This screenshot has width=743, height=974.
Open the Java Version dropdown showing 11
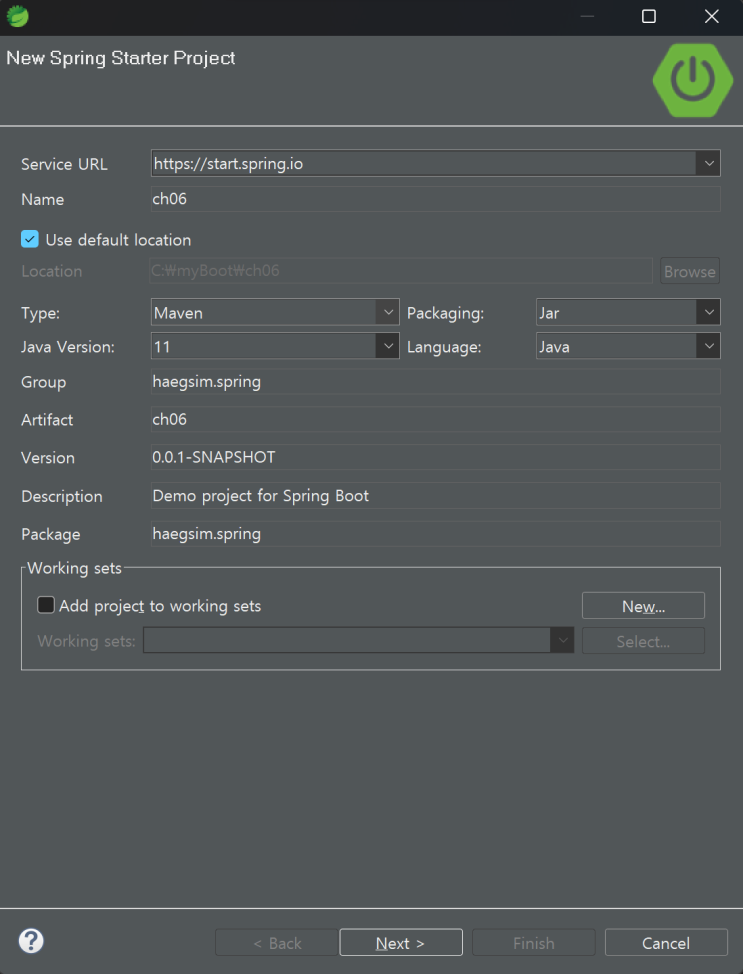[275, 346]
